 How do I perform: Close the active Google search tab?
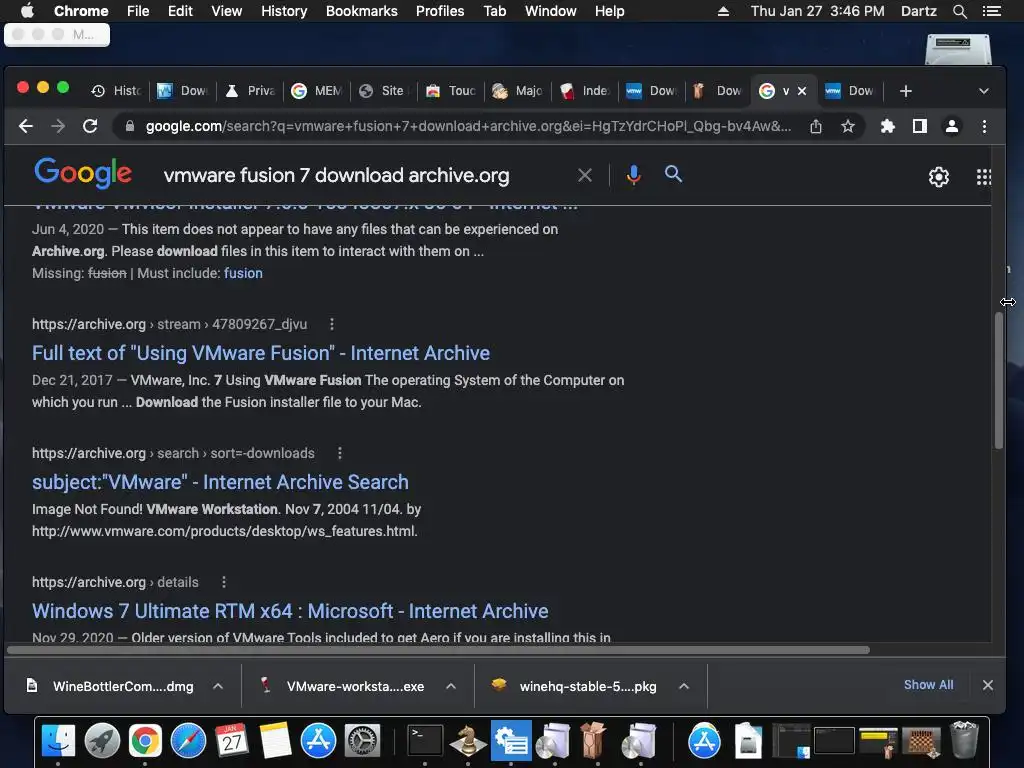802,91
